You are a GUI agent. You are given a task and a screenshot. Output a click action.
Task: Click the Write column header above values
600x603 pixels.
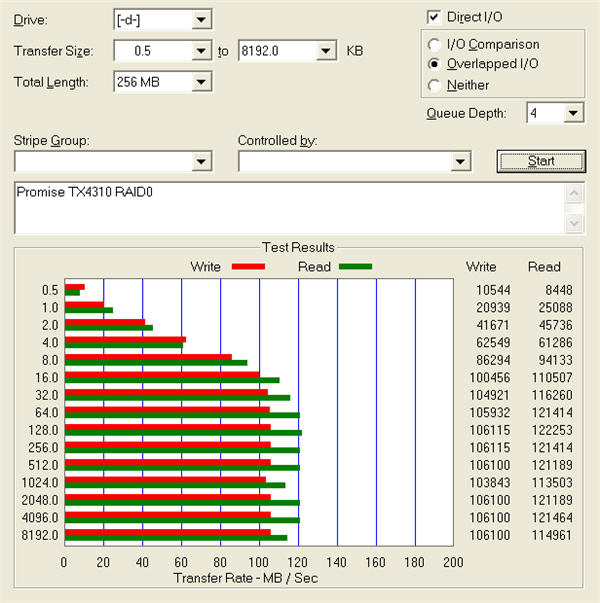point(481,267)
